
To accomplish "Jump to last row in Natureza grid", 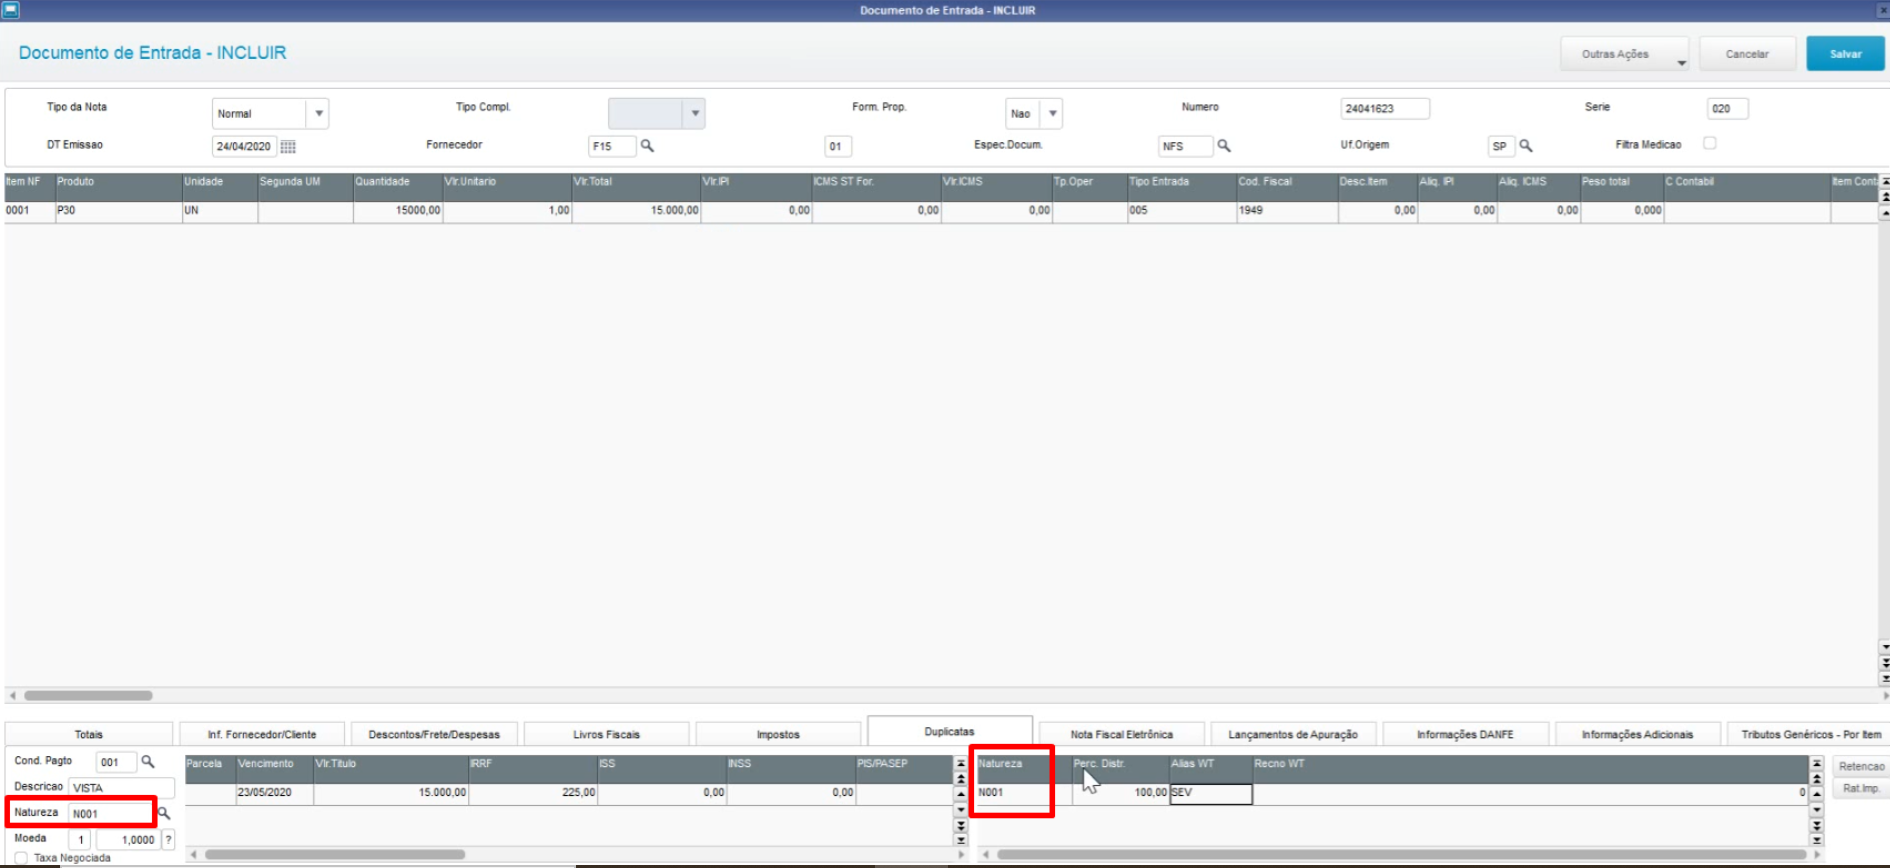I will [1817, 840].
